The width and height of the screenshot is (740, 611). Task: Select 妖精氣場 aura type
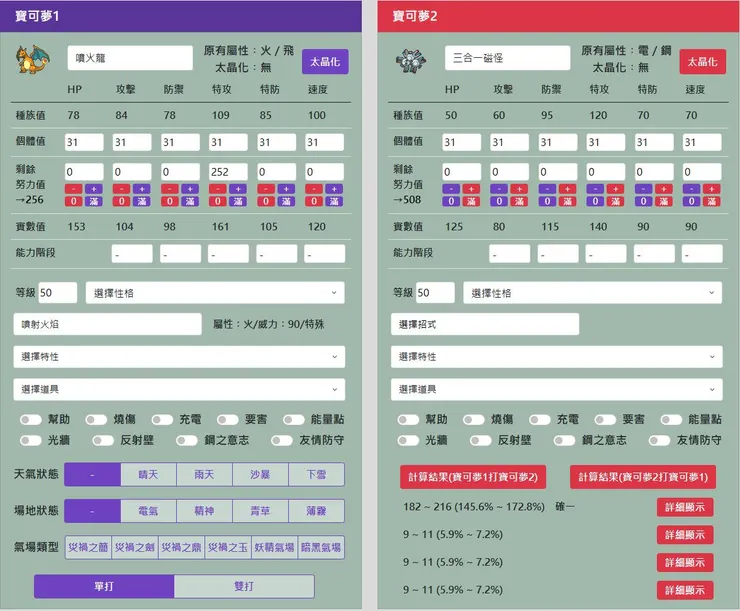coord(274,547)
